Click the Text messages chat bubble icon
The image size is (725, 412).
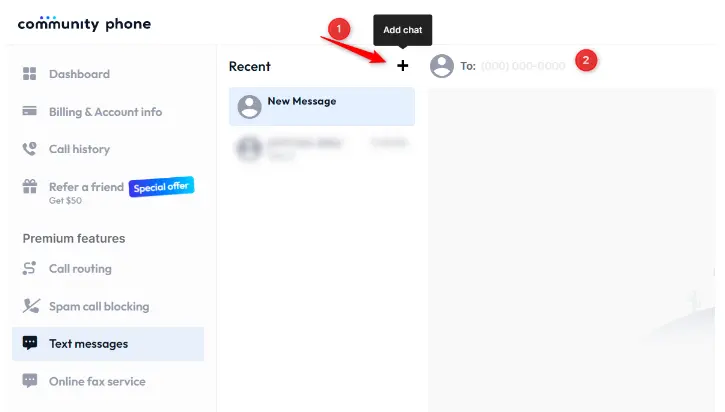pos(30,343)
